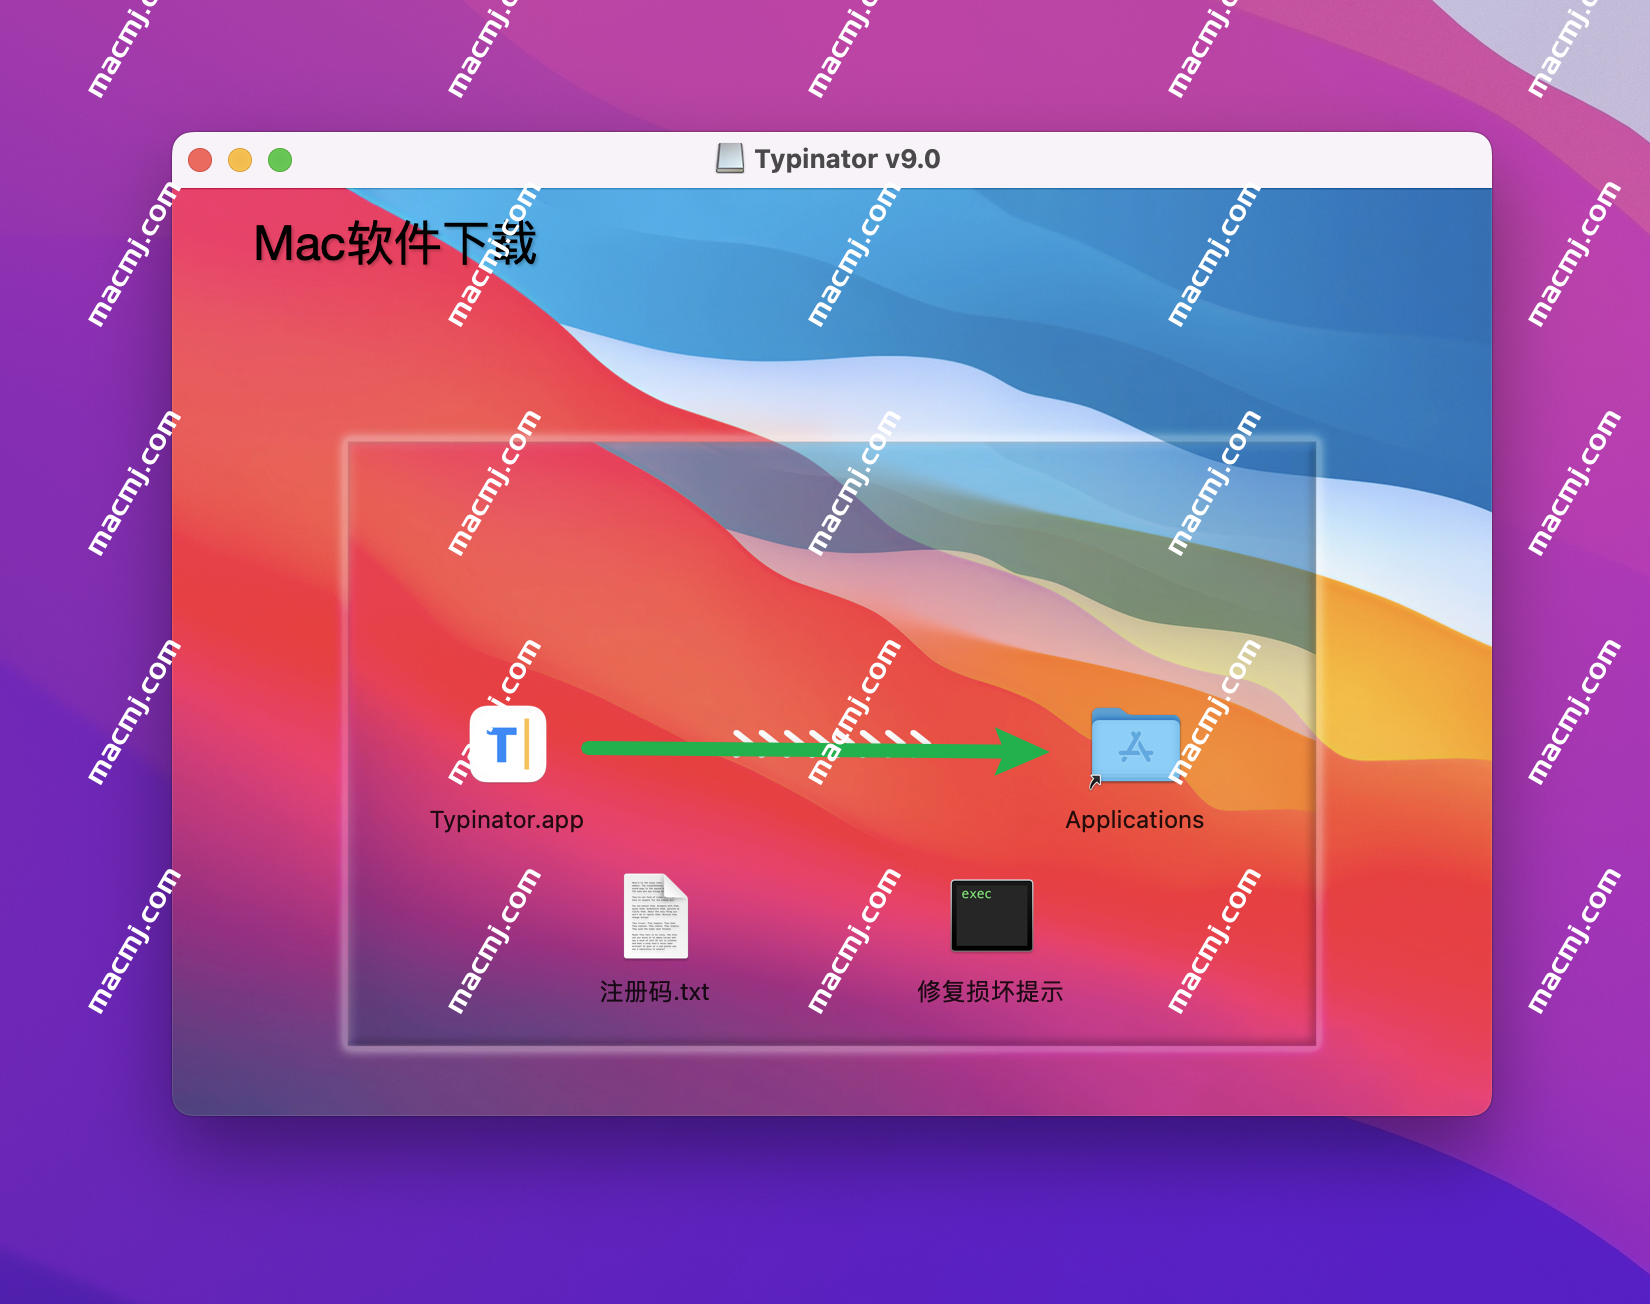Image resolution: width=1650 pixels, height=1304 pixels.
Task: Click the Typinator.app file label
Action: pos(507,820)
